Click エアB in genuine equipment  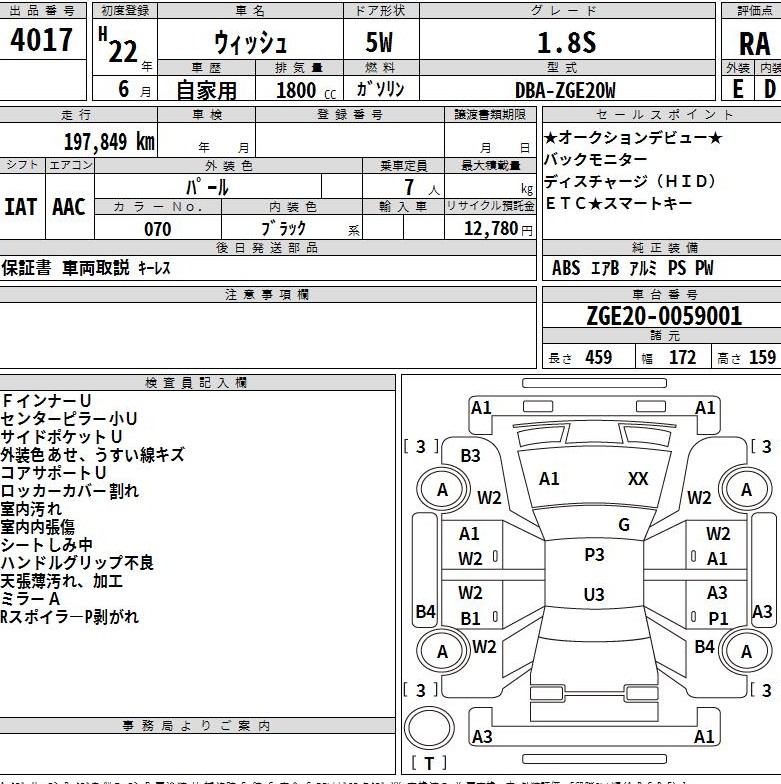(605, 268)
